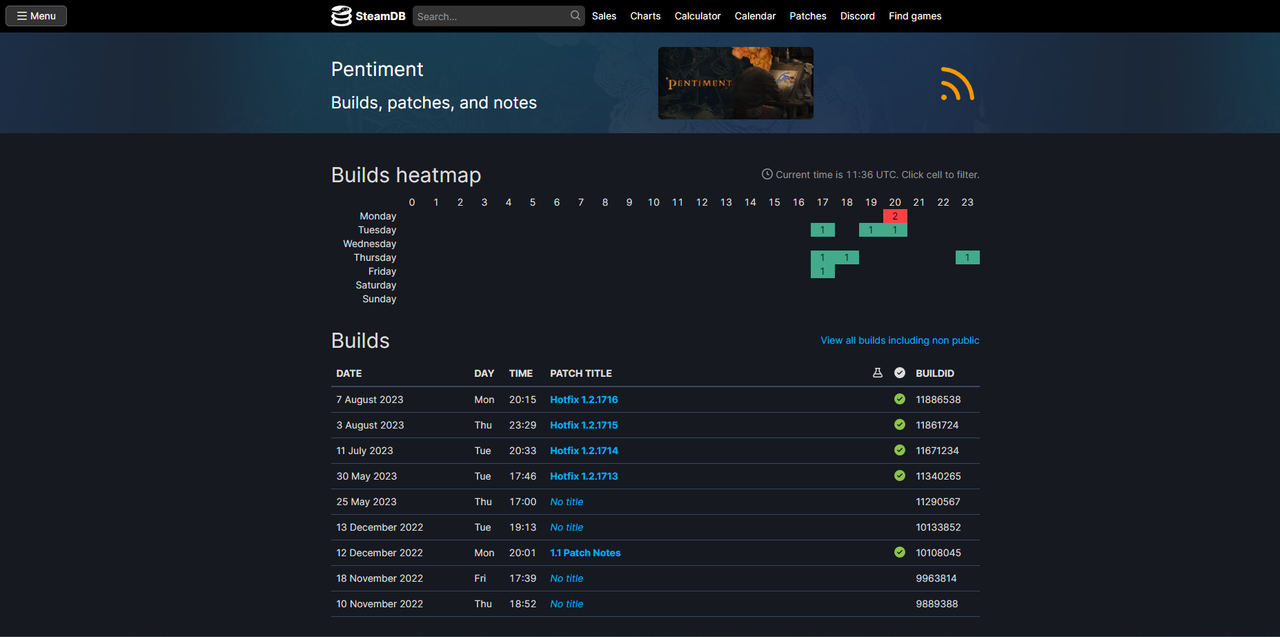
Task: Click the beta flask column icon
Action: coord(877,373)
